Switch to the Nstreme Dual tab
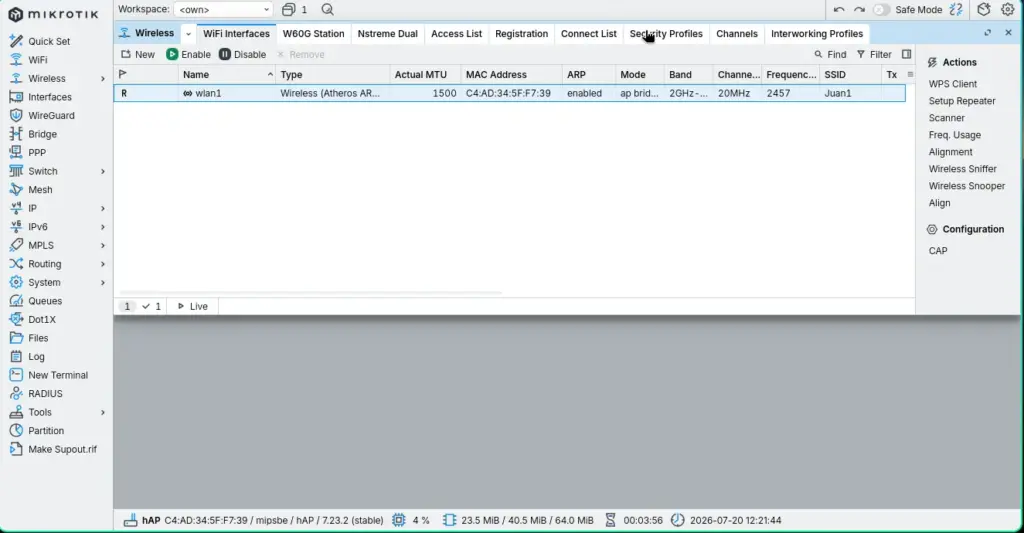This screenshot has height=533, width=1024. (x=387, y=34)
